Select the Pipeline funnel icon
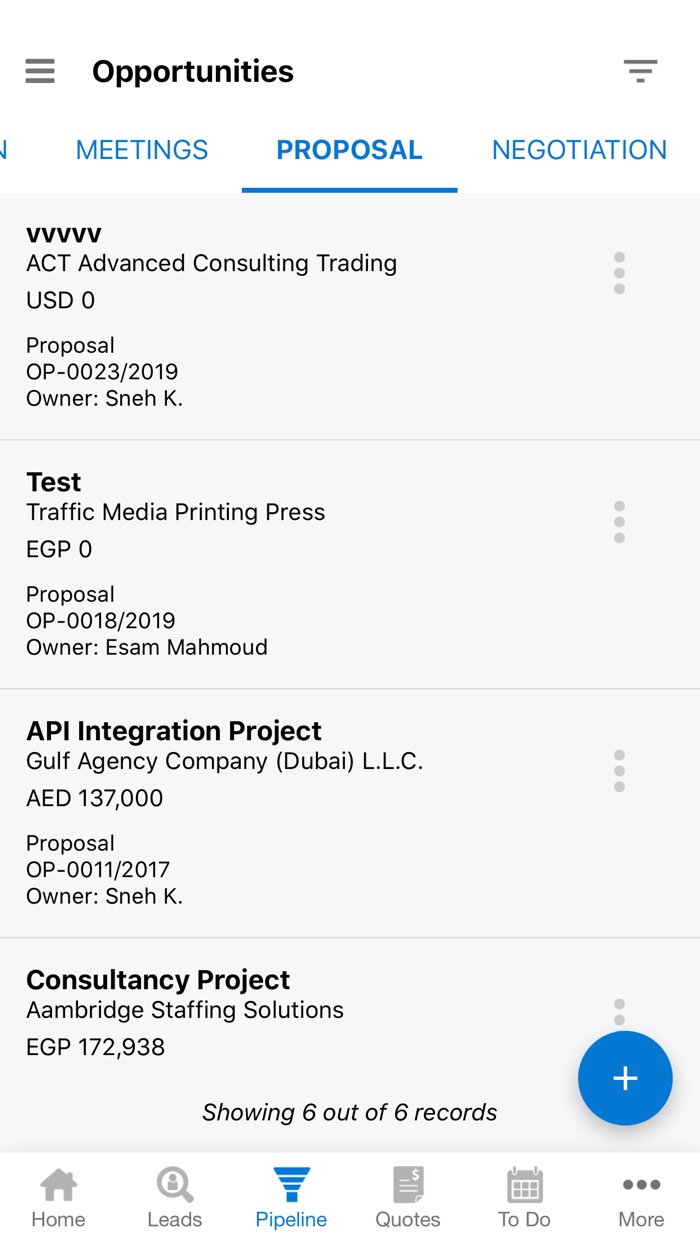Screen dimensions: 700x1244 pos(291,1196)
